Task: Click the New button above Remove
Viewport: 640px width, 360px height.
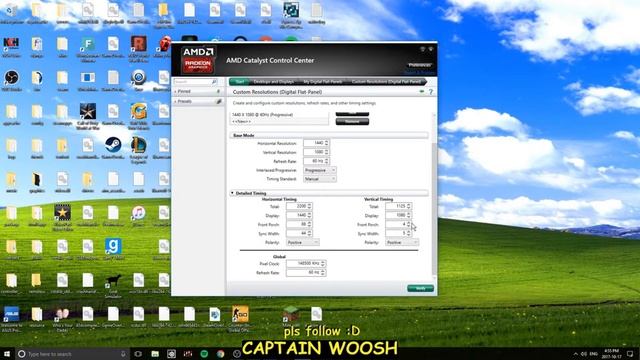Action: 352,113
